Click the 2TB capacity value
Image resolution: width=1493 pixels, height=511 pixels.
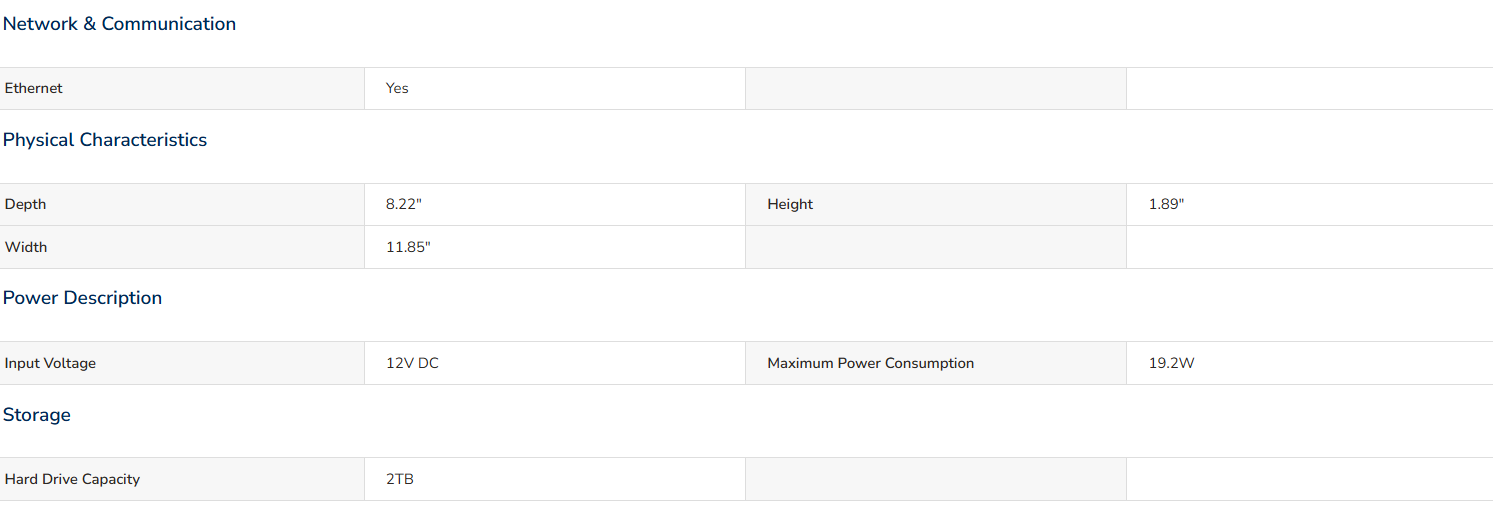[x=400, y=479]
